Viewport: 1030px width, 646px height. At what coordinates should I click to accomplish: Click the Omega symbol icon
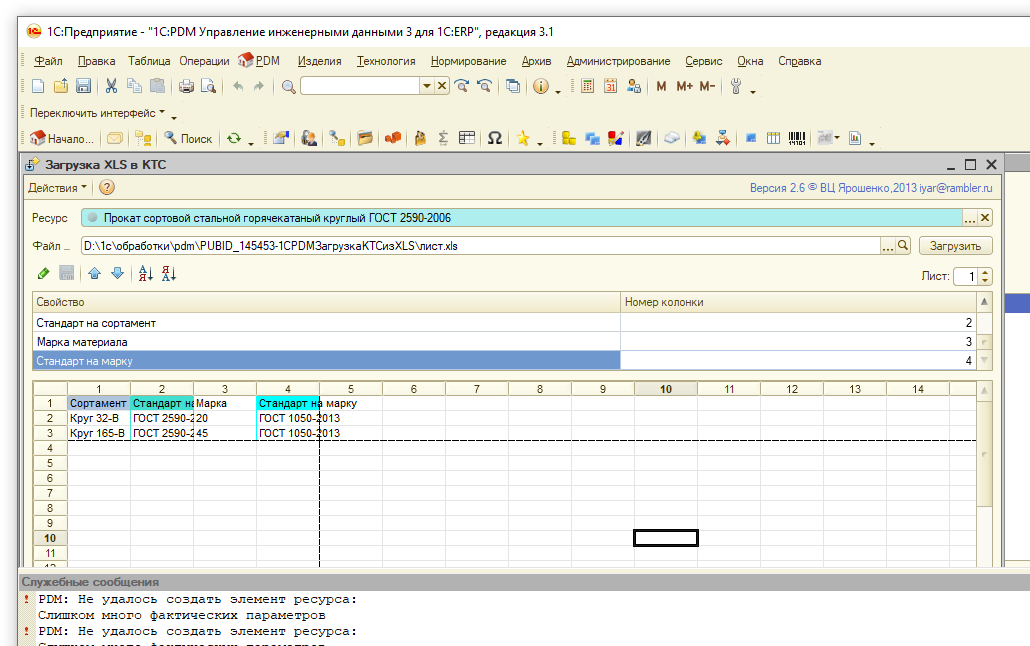(495, 138)
